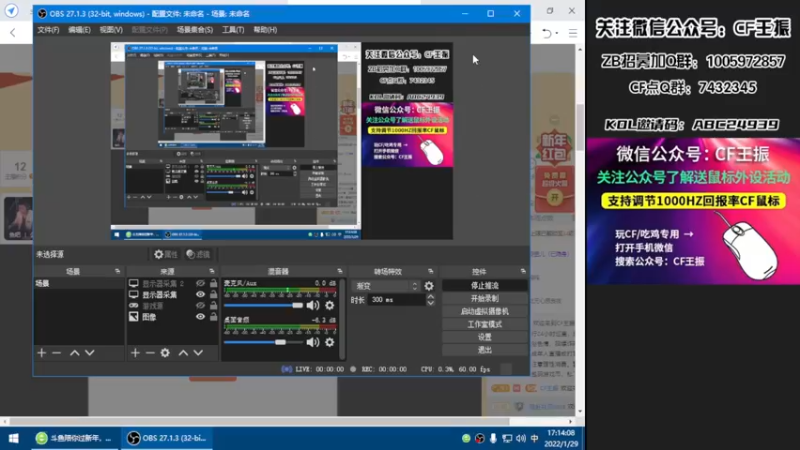
Task: Pop out the 转场特效 dock panel icon
Action: click(x=431, y=271)
